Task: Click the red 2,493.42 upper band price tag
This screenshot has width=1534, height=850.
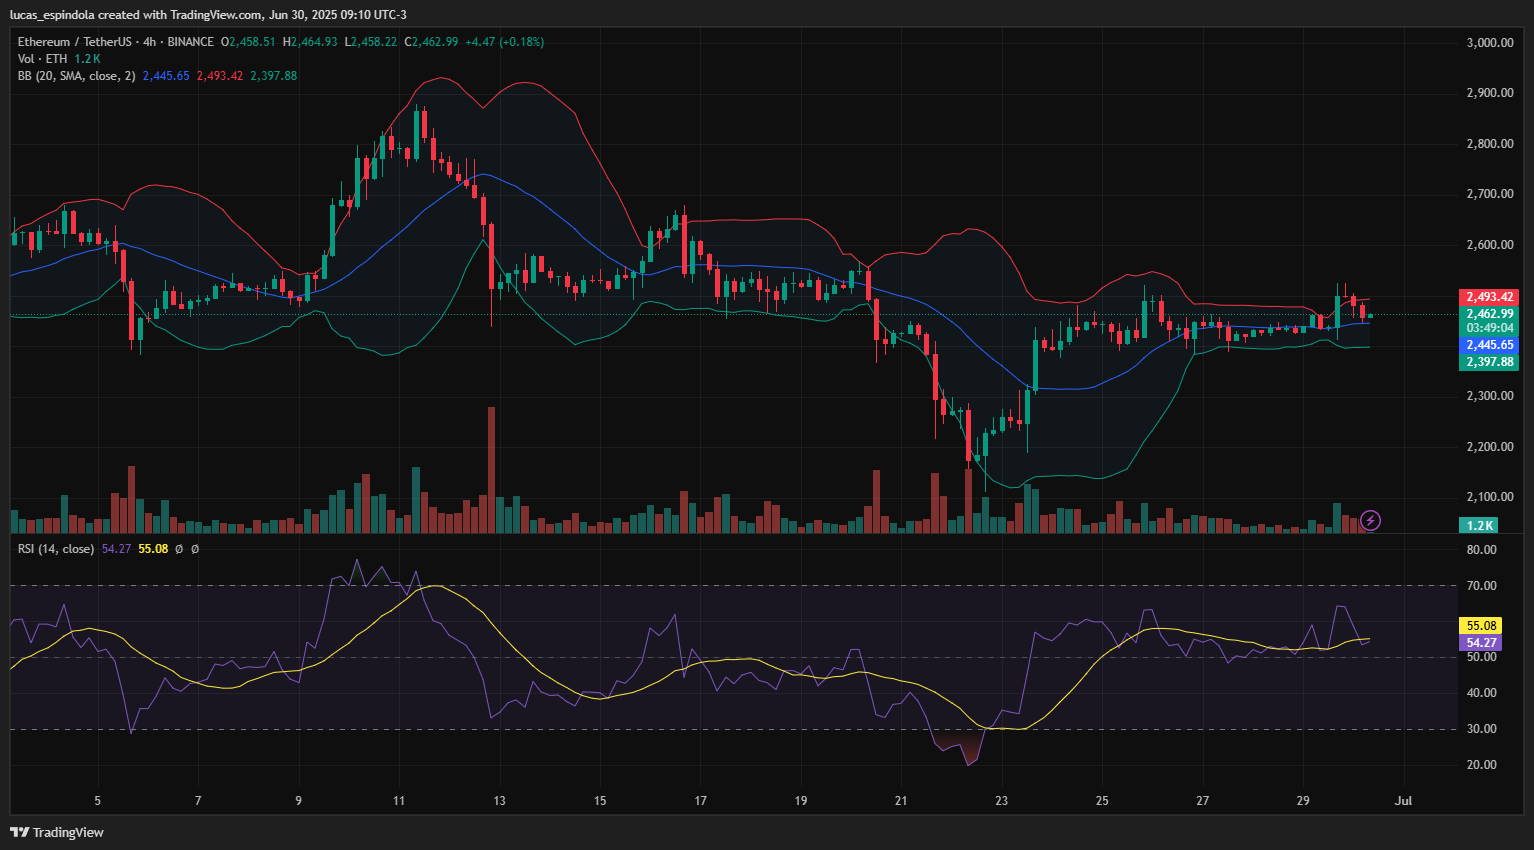Action: (x=1489, y=297)
